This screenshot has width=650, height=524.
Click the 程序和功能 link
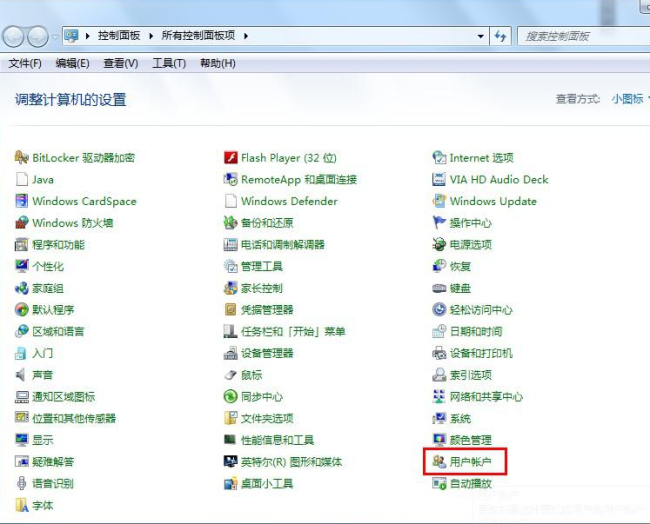(58, 245)
